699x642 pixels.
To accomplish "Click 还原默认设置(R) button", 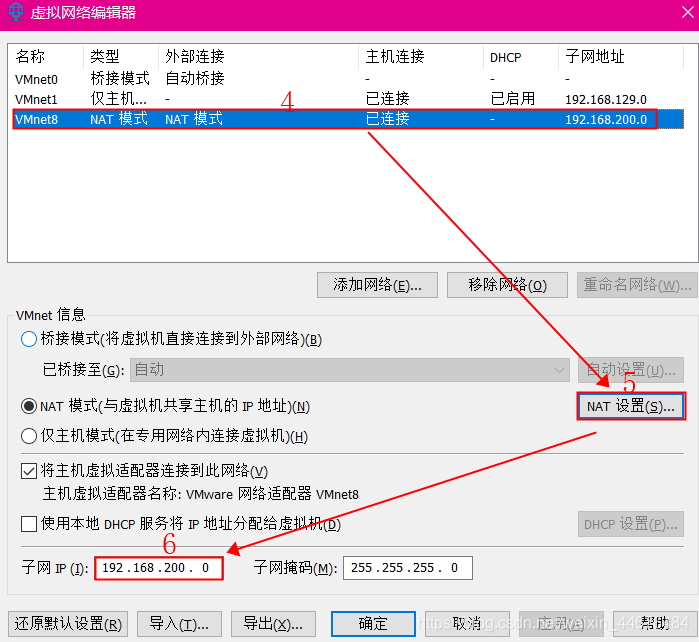I will (x=68, y=624).
